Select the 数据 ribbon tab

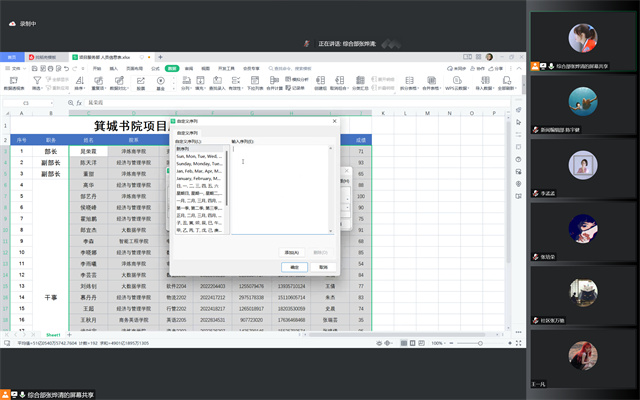click(x=172, y=69)
